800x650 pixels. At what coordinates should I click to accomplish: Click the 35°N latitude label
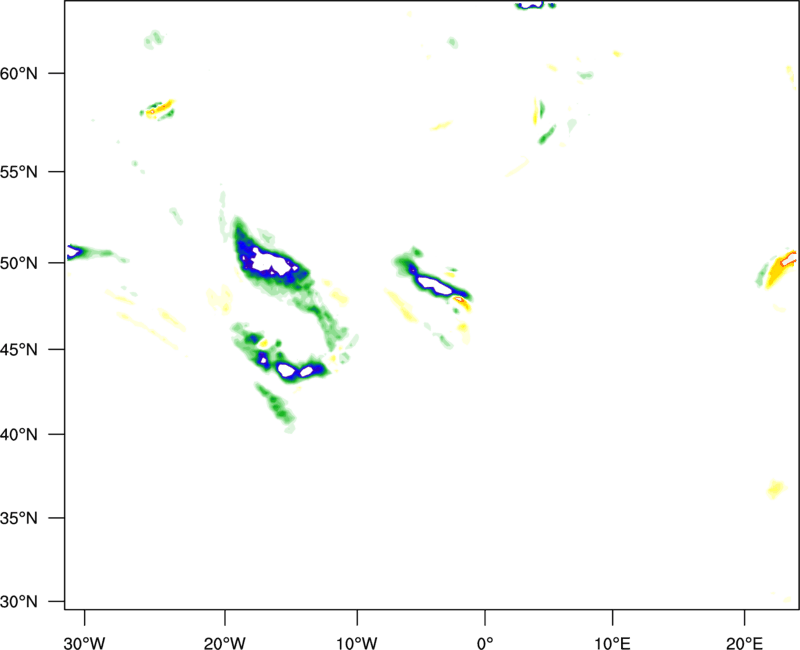pyautogui.click(x=19, y=518)
